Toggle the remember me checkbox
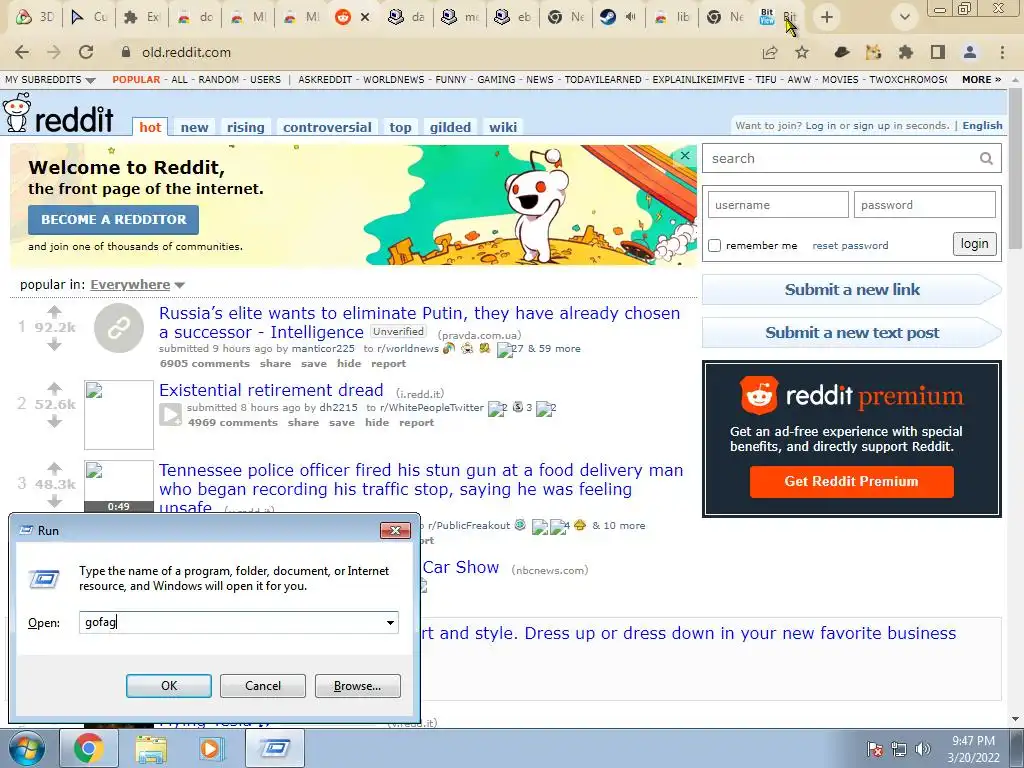 pos(714,246)
